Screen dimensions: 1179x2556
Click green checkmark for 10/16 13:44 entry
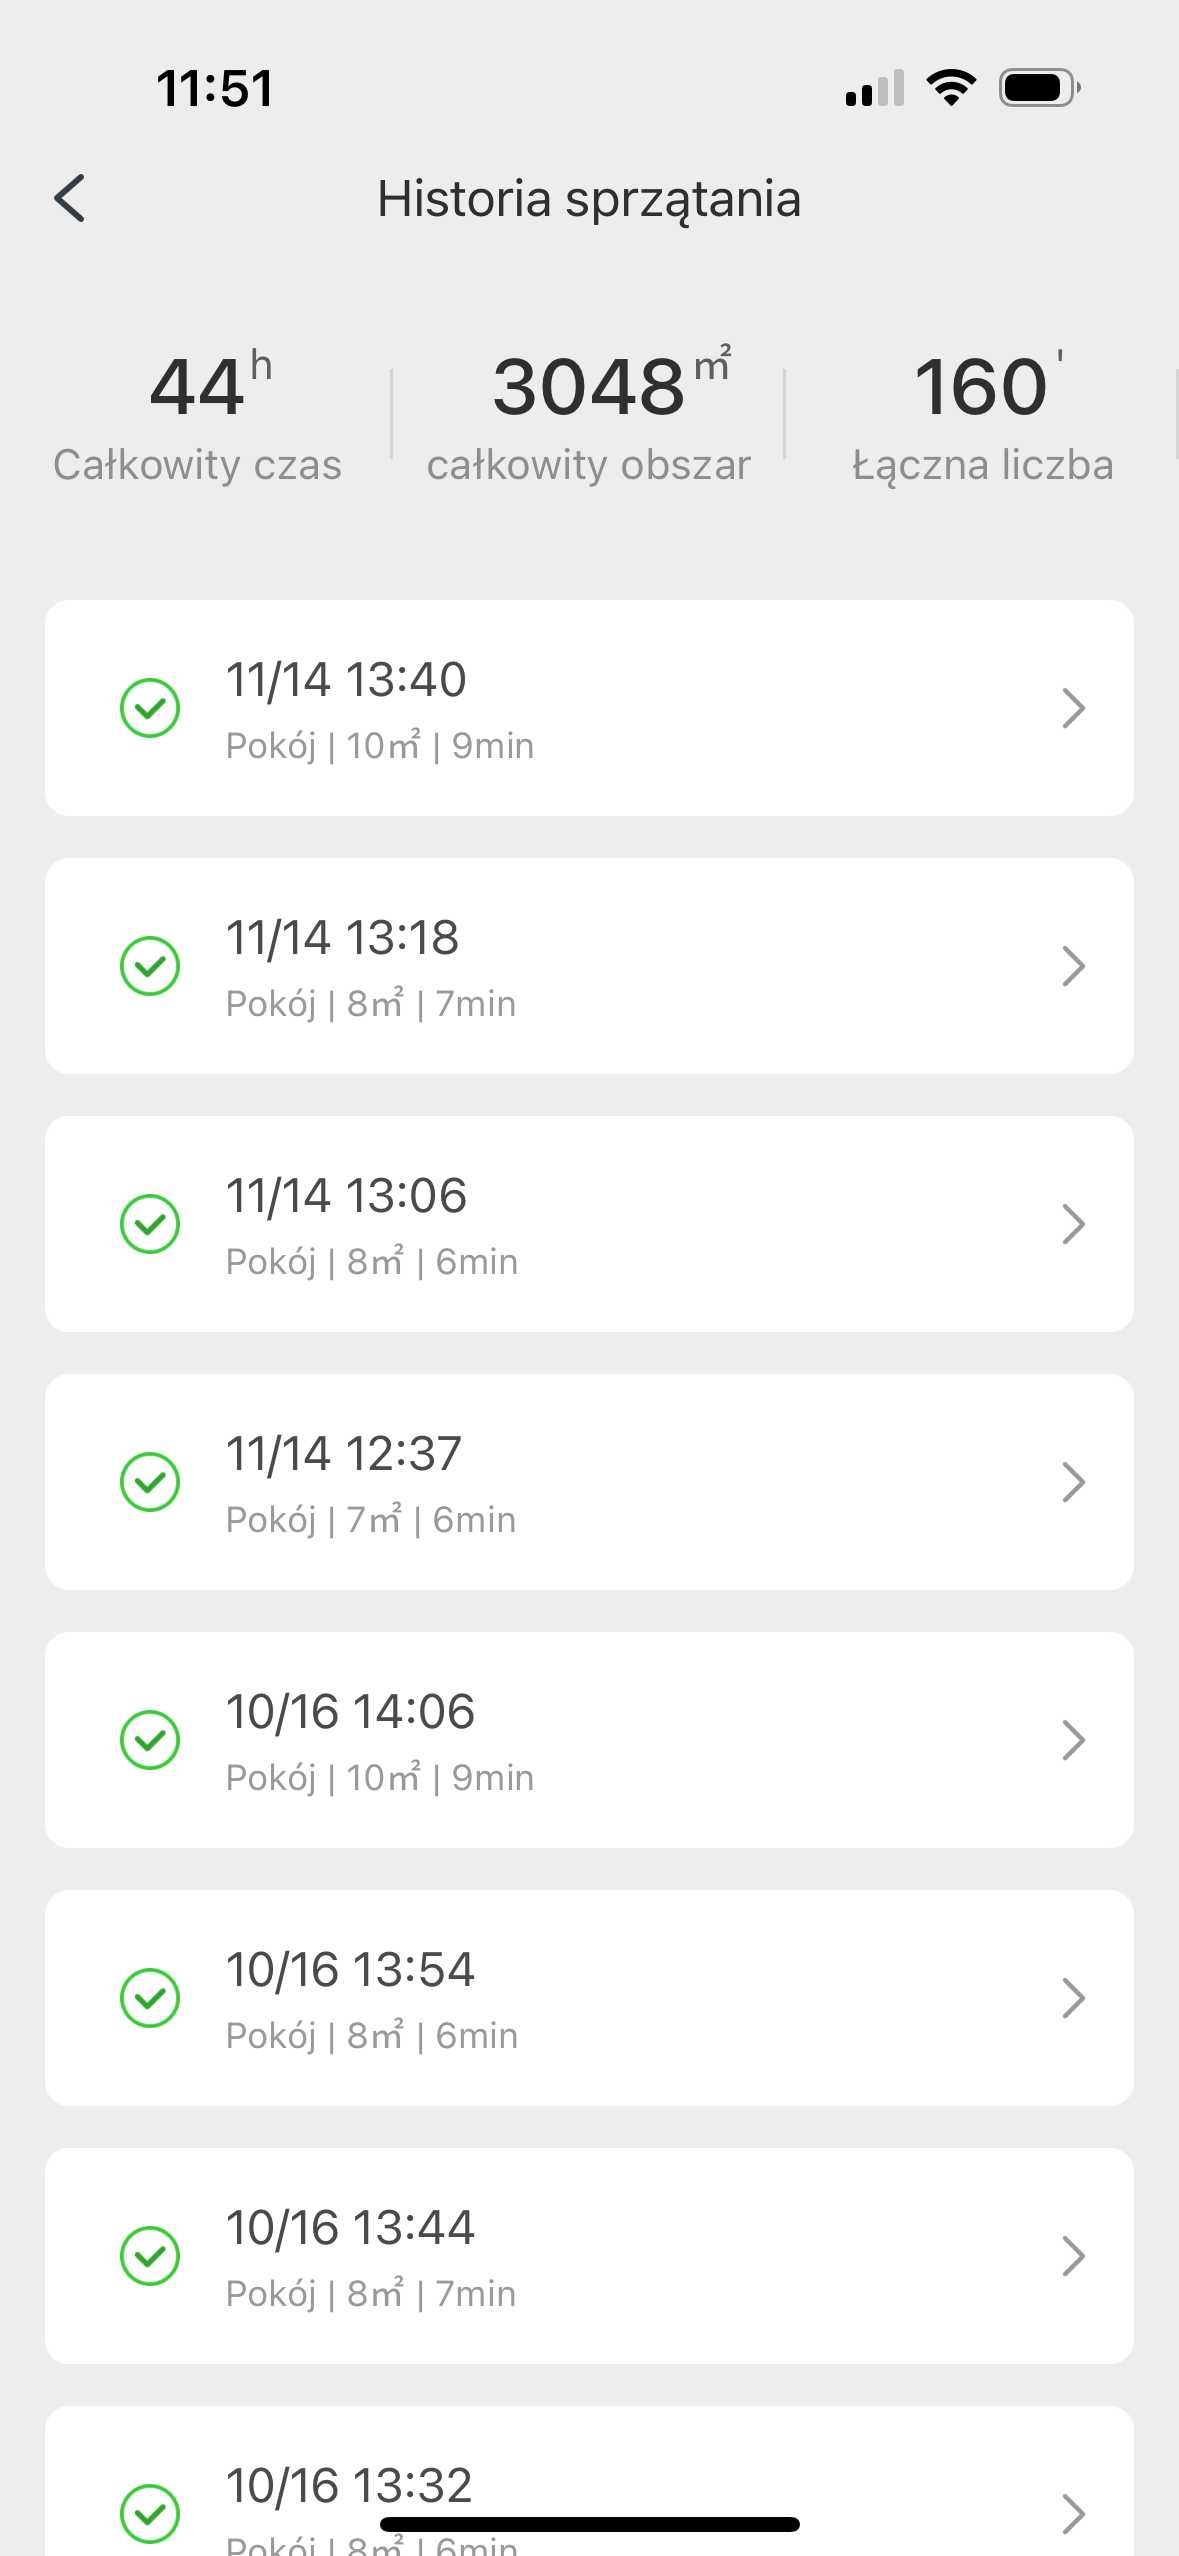pos(150,2256)
